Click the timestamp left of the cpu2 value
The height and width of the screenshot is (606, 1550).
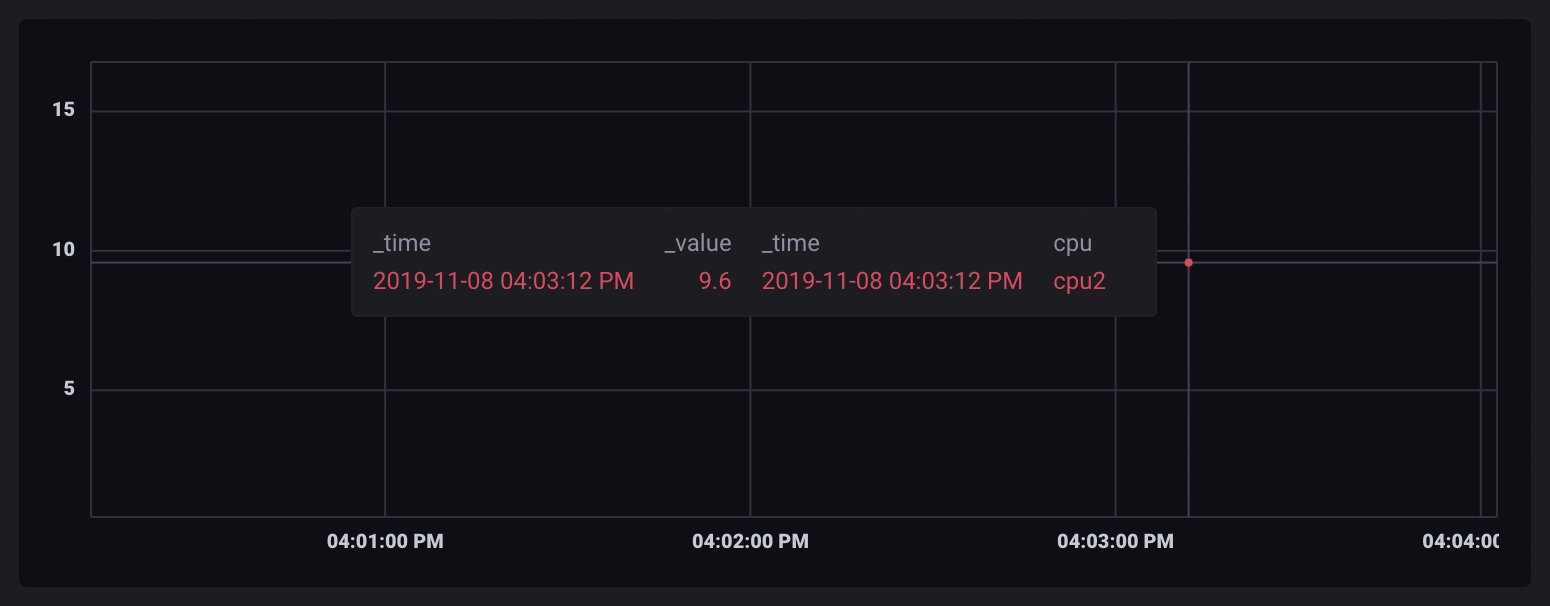[892, 281]
